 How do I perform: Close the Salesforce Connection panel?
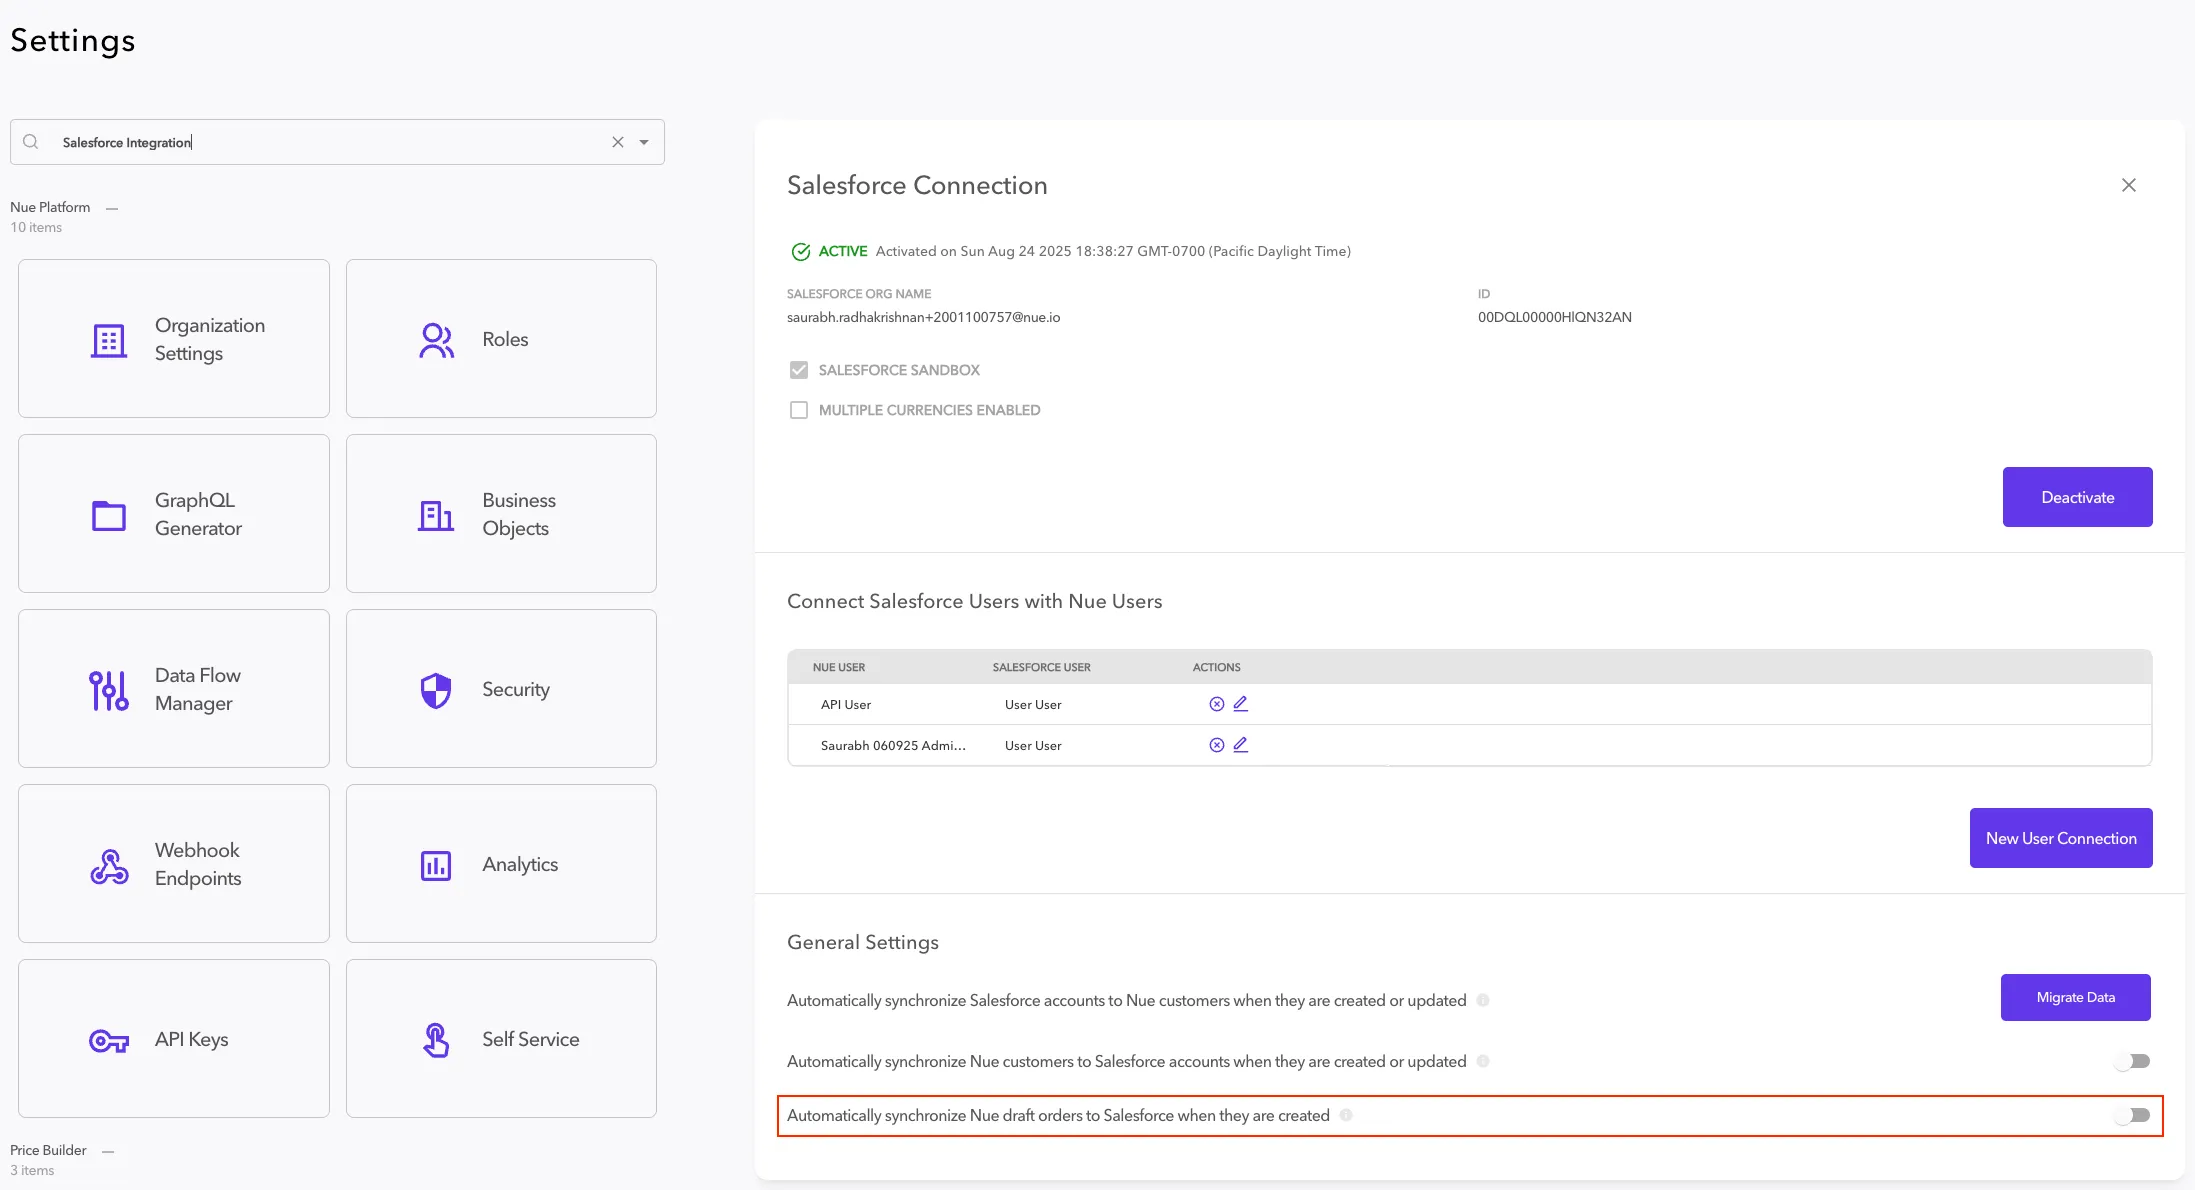(2129, 185)
